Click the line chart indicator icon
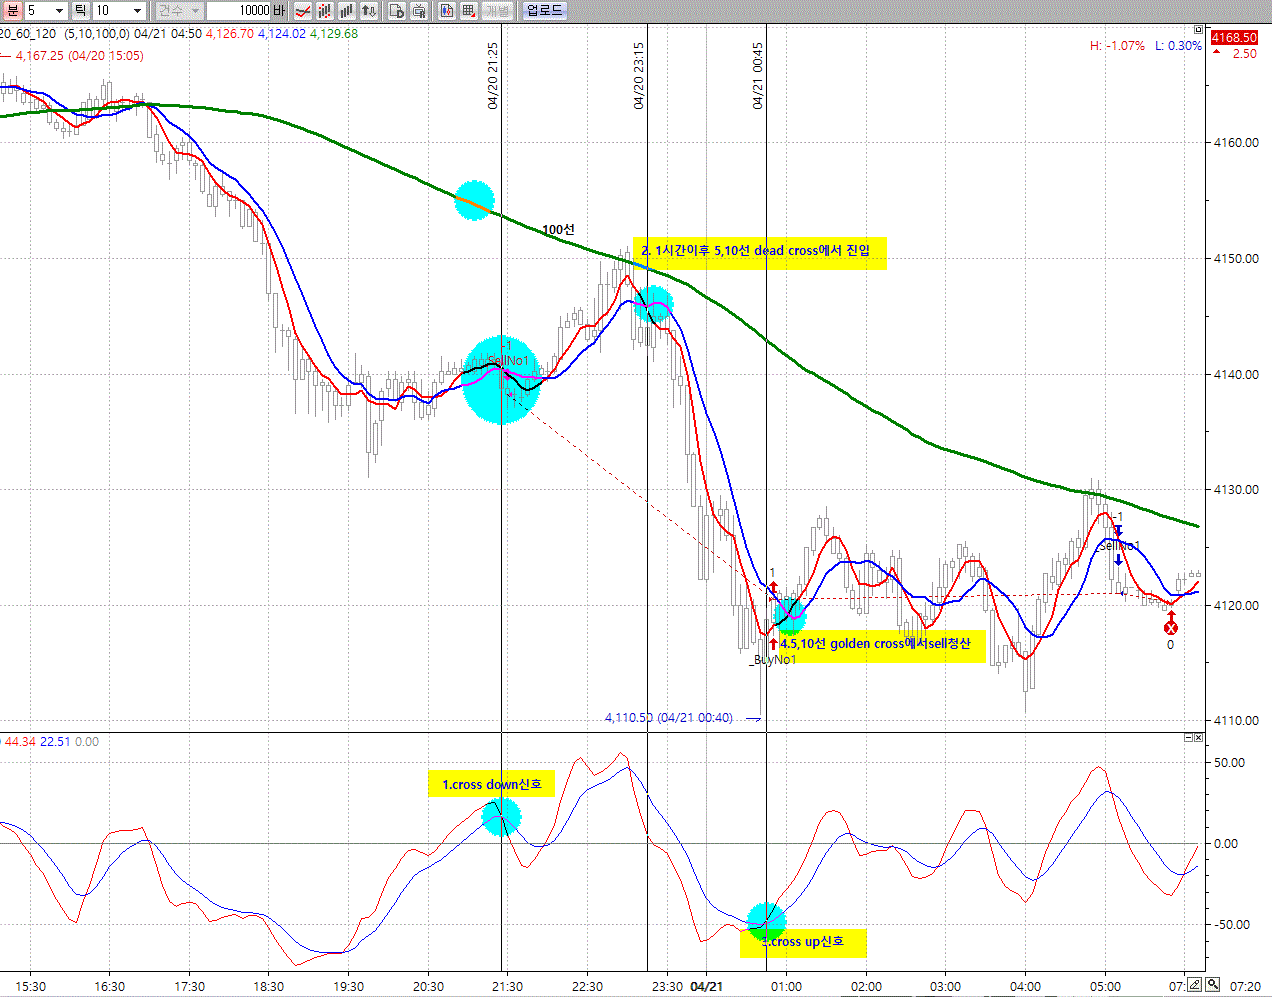The width and height of the screenshot is (1273, 997). (302, 11)
